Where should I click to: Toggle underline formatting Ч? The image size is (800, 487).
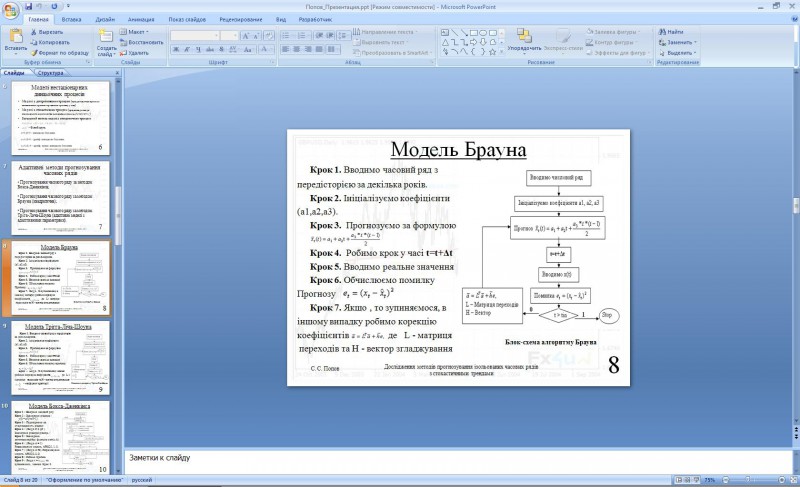click(x=198, y=49)
